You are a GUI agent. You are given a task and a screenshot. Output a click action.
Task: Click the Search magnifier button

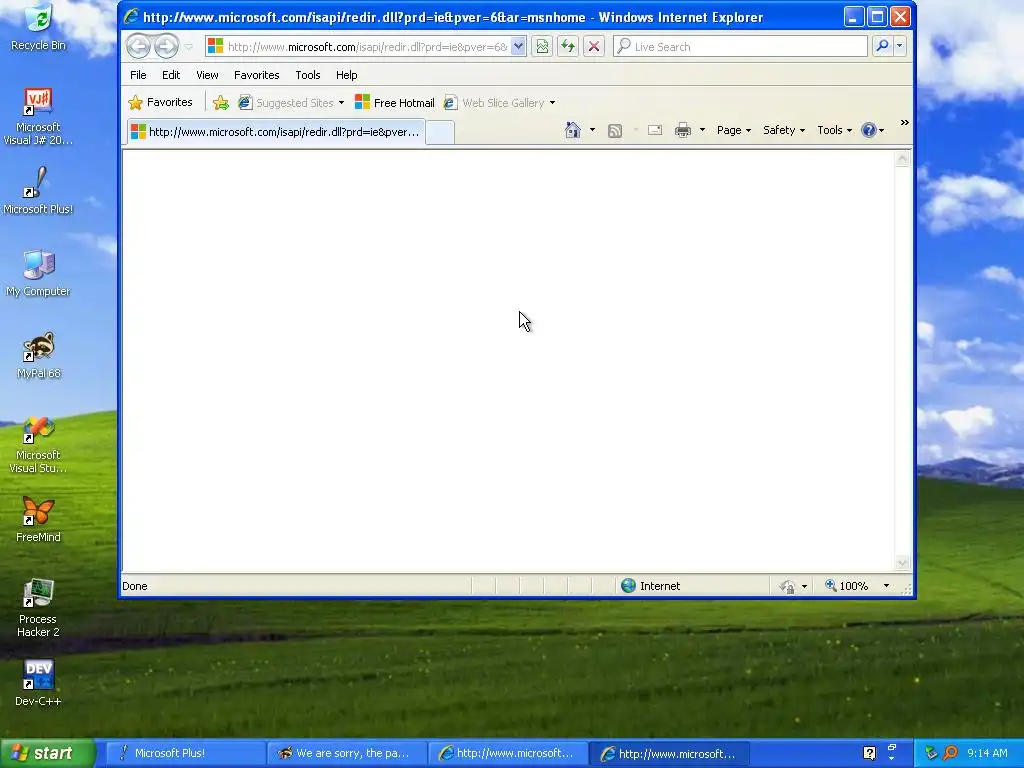click(882, 46)
